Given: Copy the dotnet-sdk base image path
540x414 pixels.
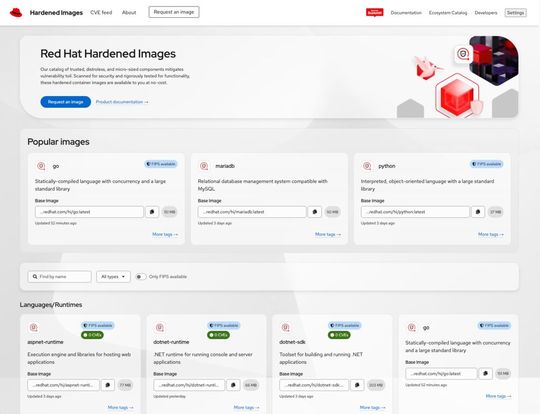Looking at the screenshot, I should tap(357, 385).
